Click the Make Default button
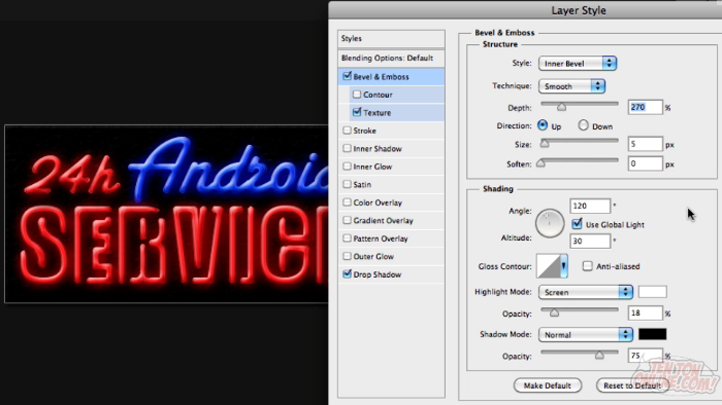722x405 pixels. pos(547,385)
